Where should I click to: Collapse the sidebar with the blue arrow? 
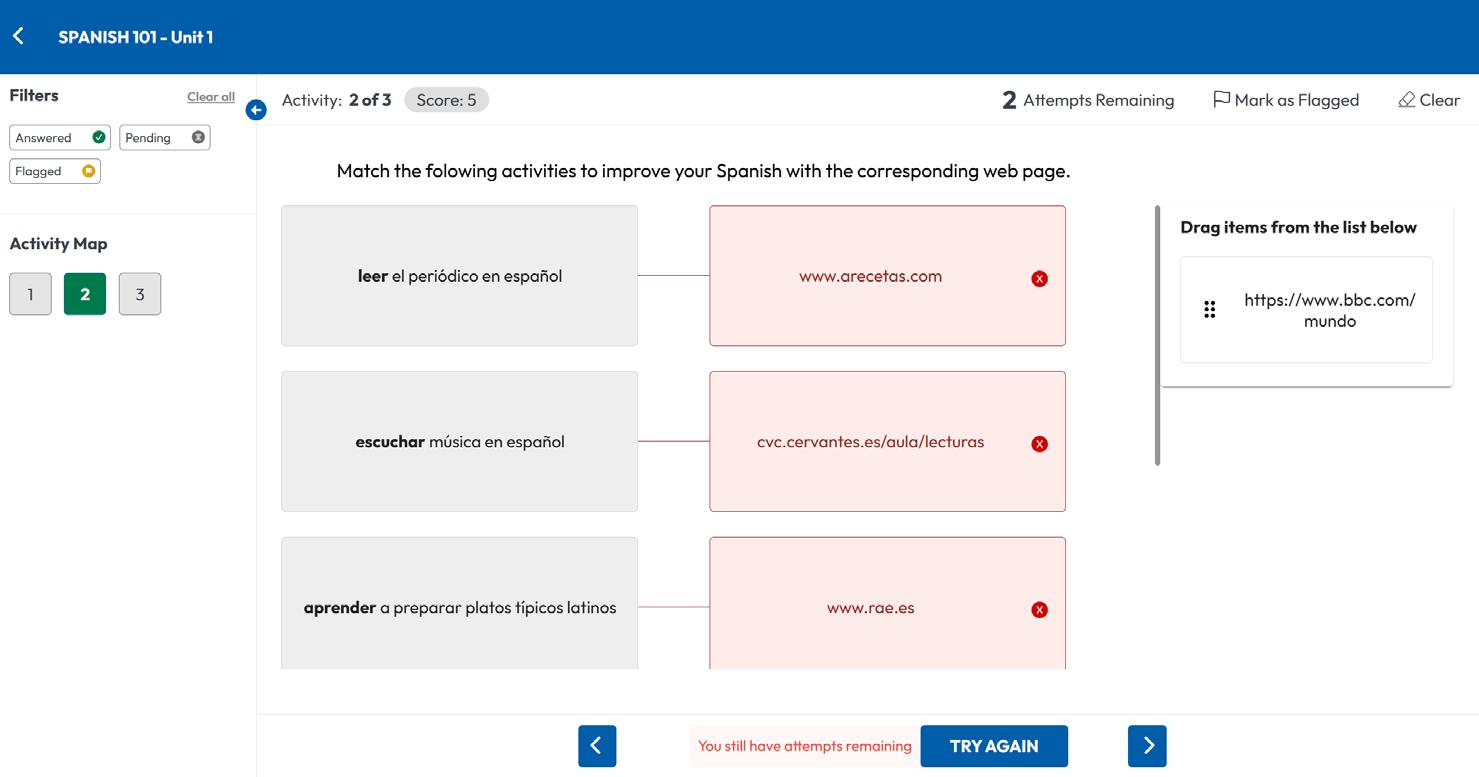coord(256,110)
